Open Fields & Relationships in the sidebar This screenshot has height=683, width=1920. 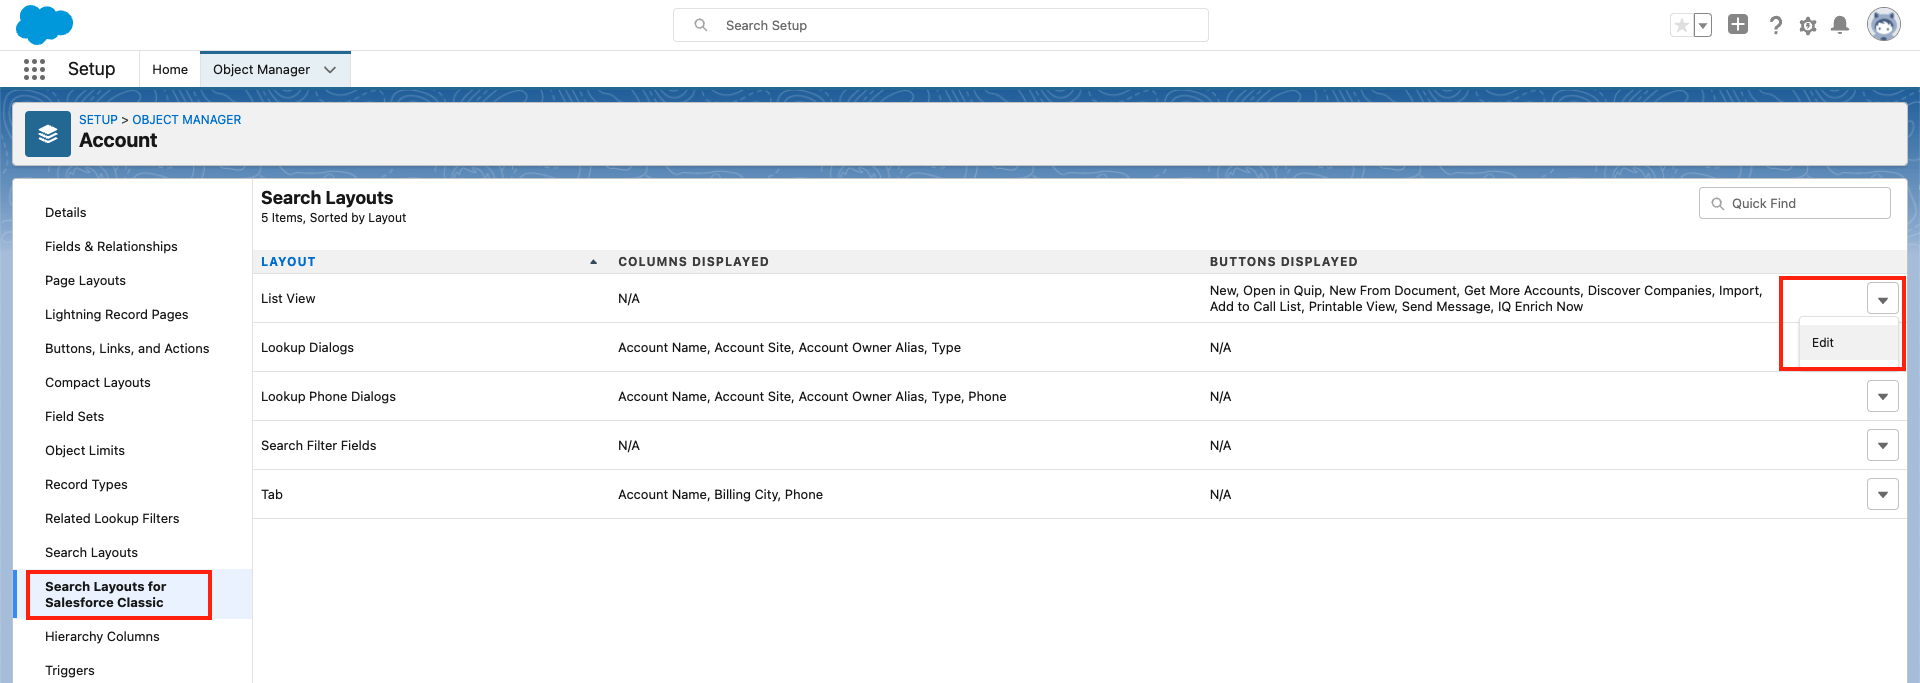(111, 247)
